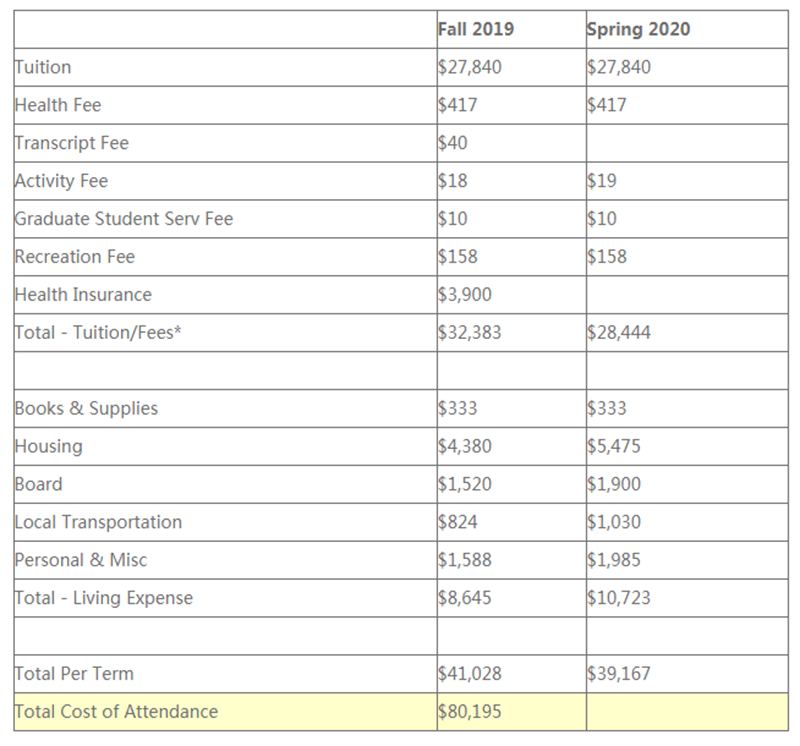Click the Health Insurance $3,900 amount

click(465, 295)
